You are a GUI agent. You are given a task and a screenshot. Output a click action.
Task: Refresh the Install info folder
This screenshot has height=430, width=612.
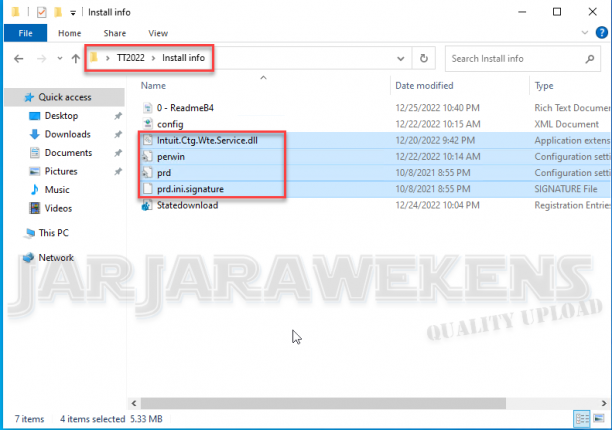tap(423, 59)
